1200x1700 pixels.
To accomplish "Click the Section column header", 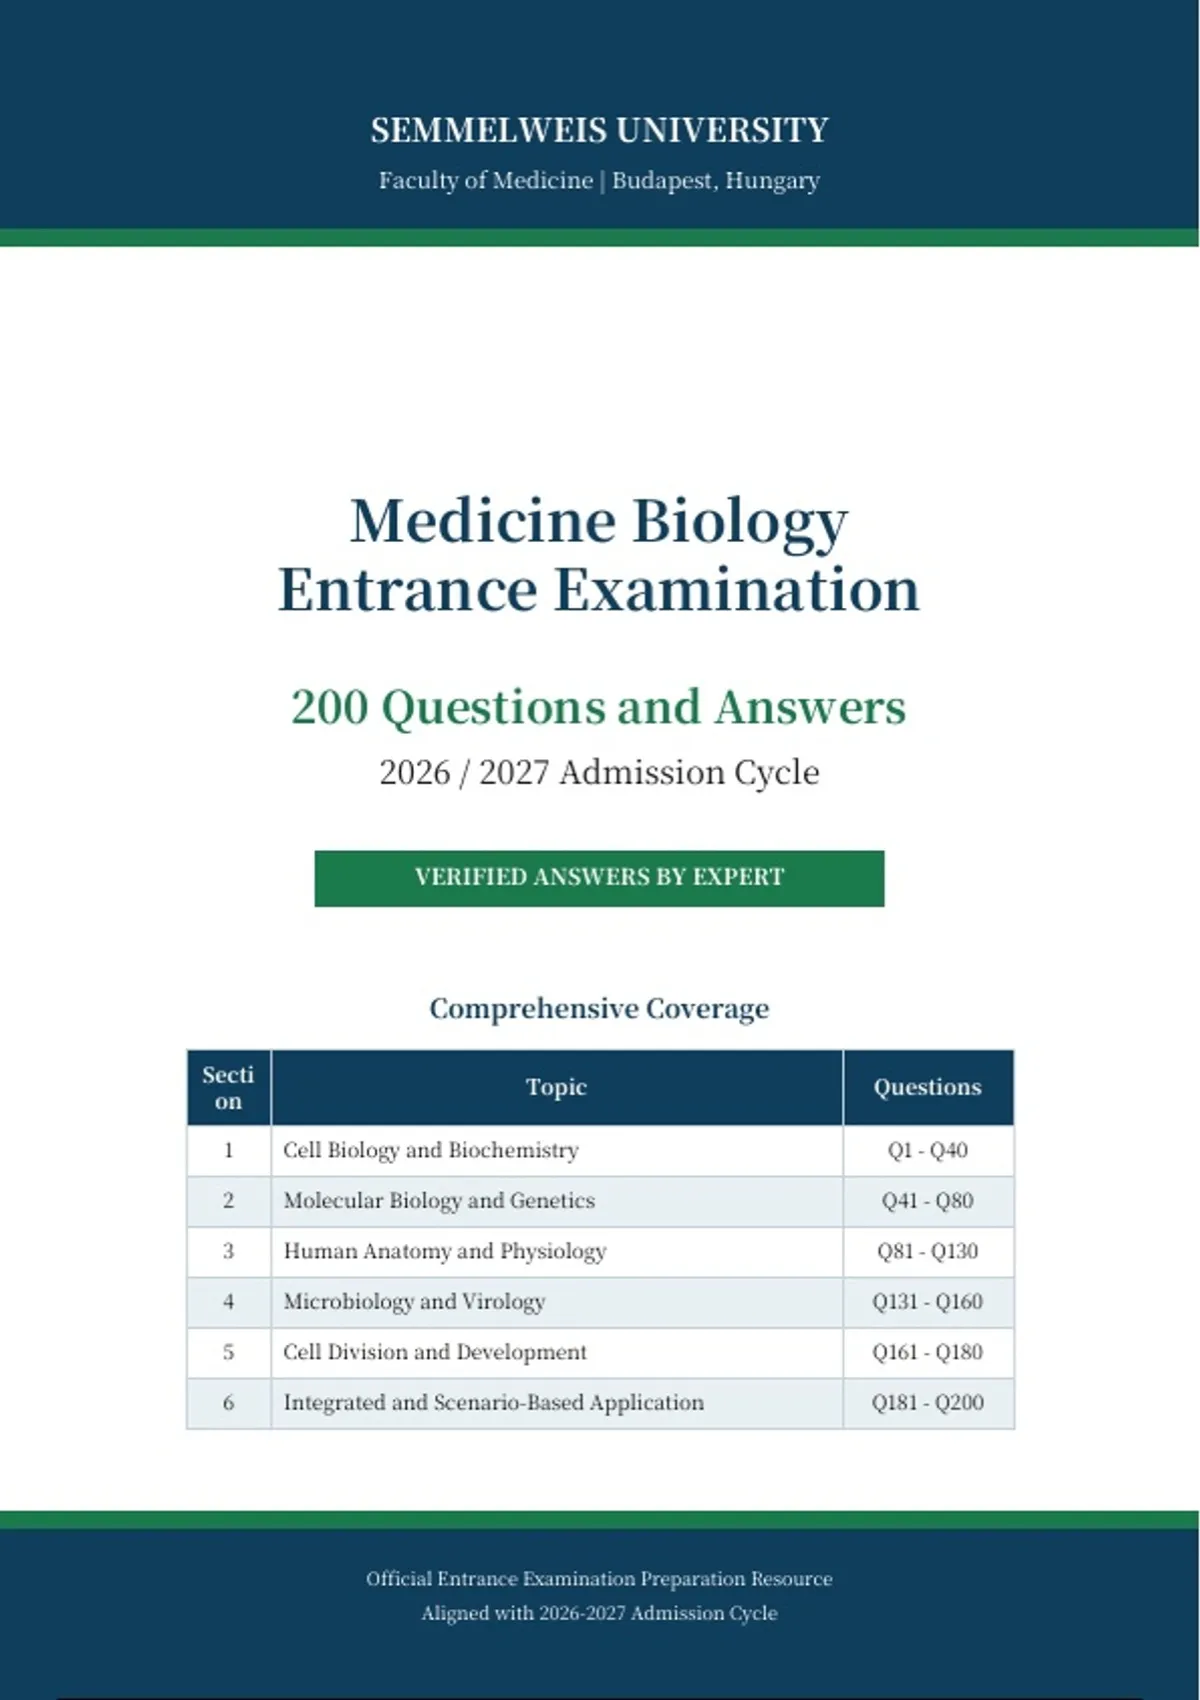I will click(228, 1087).
